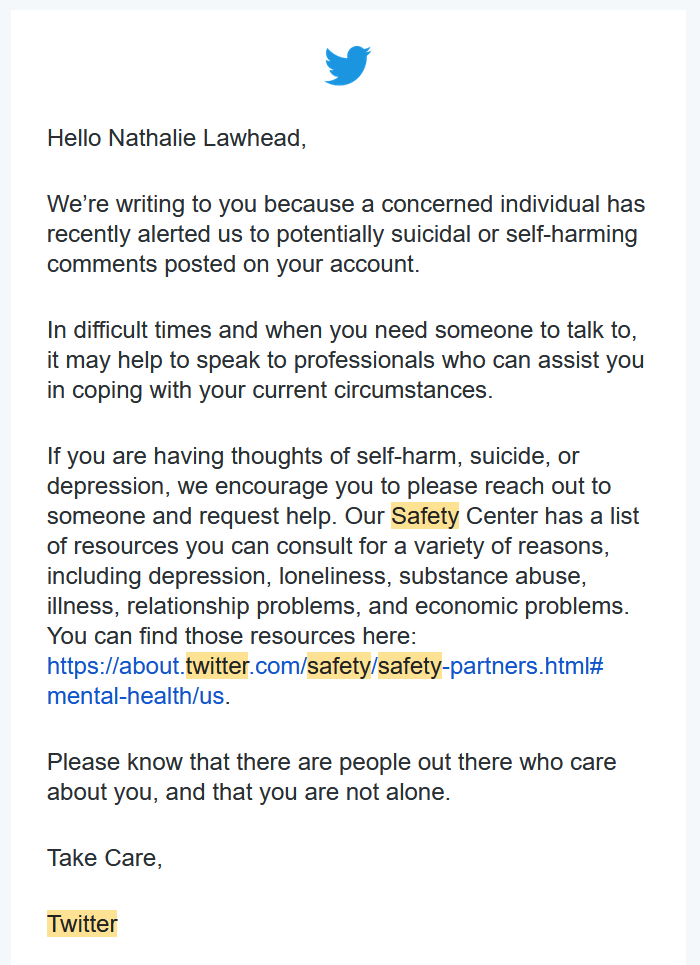Click the highlighted word 'Safety' before 'Center'
The height and width of the screenshot is (965, 700).
pyautogui.click(x=425, y=517)
